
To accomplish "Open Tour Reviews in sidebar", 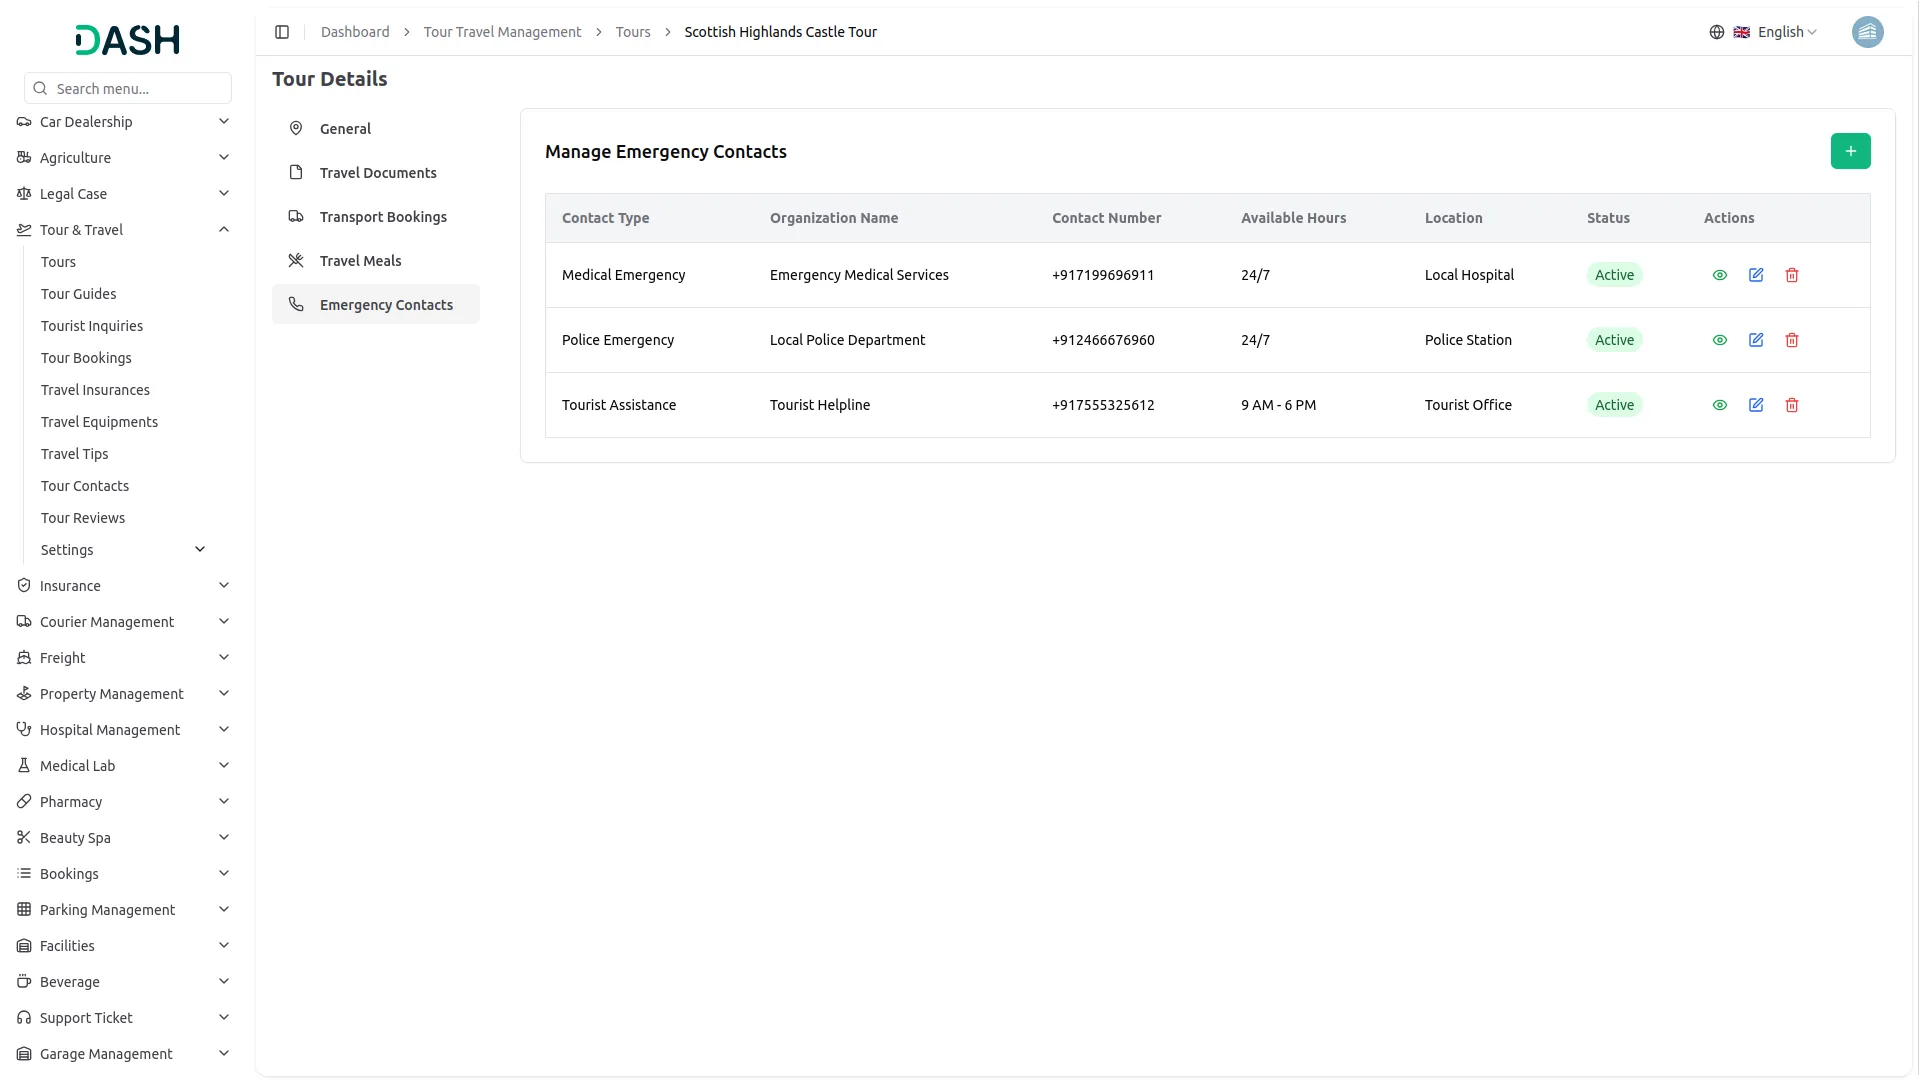I will tap(83, 518).
